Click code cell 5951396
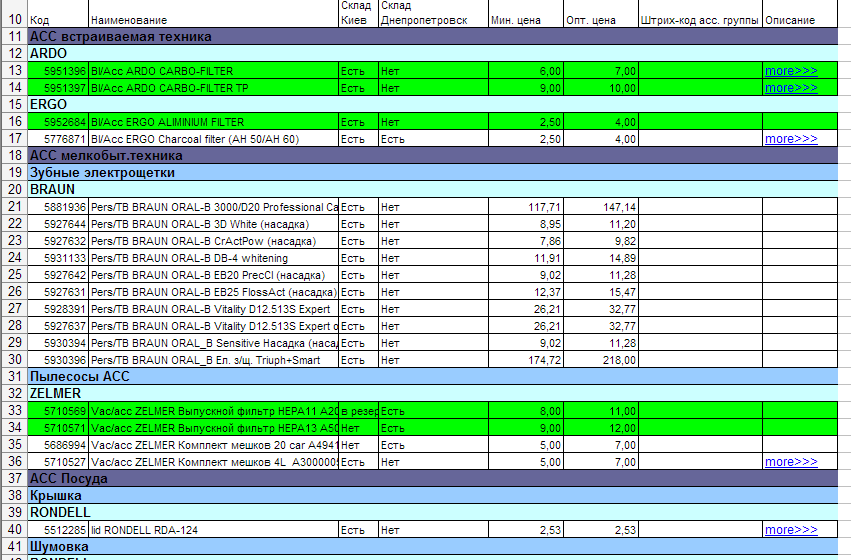This screenshot has height=560, width=851. click(x=58, y=71)
